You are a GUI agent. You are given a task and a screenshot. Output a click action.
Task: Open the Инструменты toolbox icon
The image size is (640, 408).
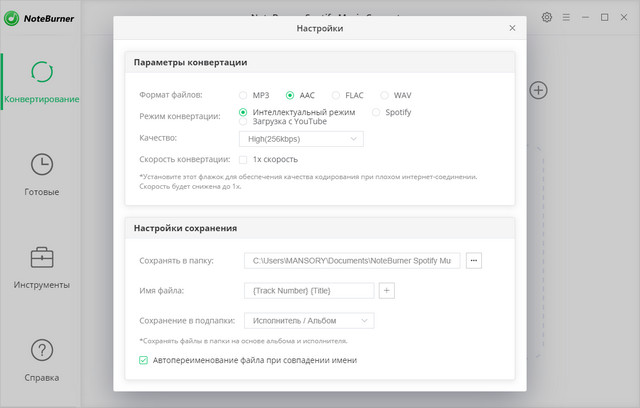(x=42, y=257)
